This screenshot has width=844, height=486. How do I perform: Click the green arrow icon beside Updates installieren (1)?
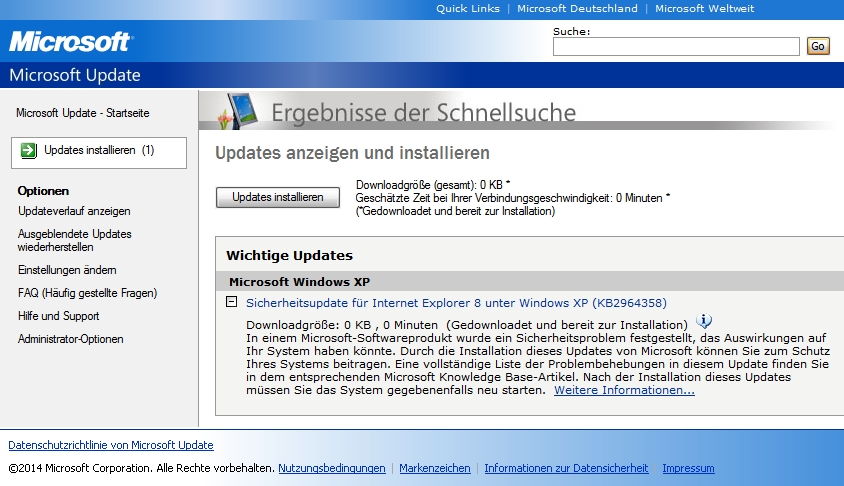click(x=29, y=151)
